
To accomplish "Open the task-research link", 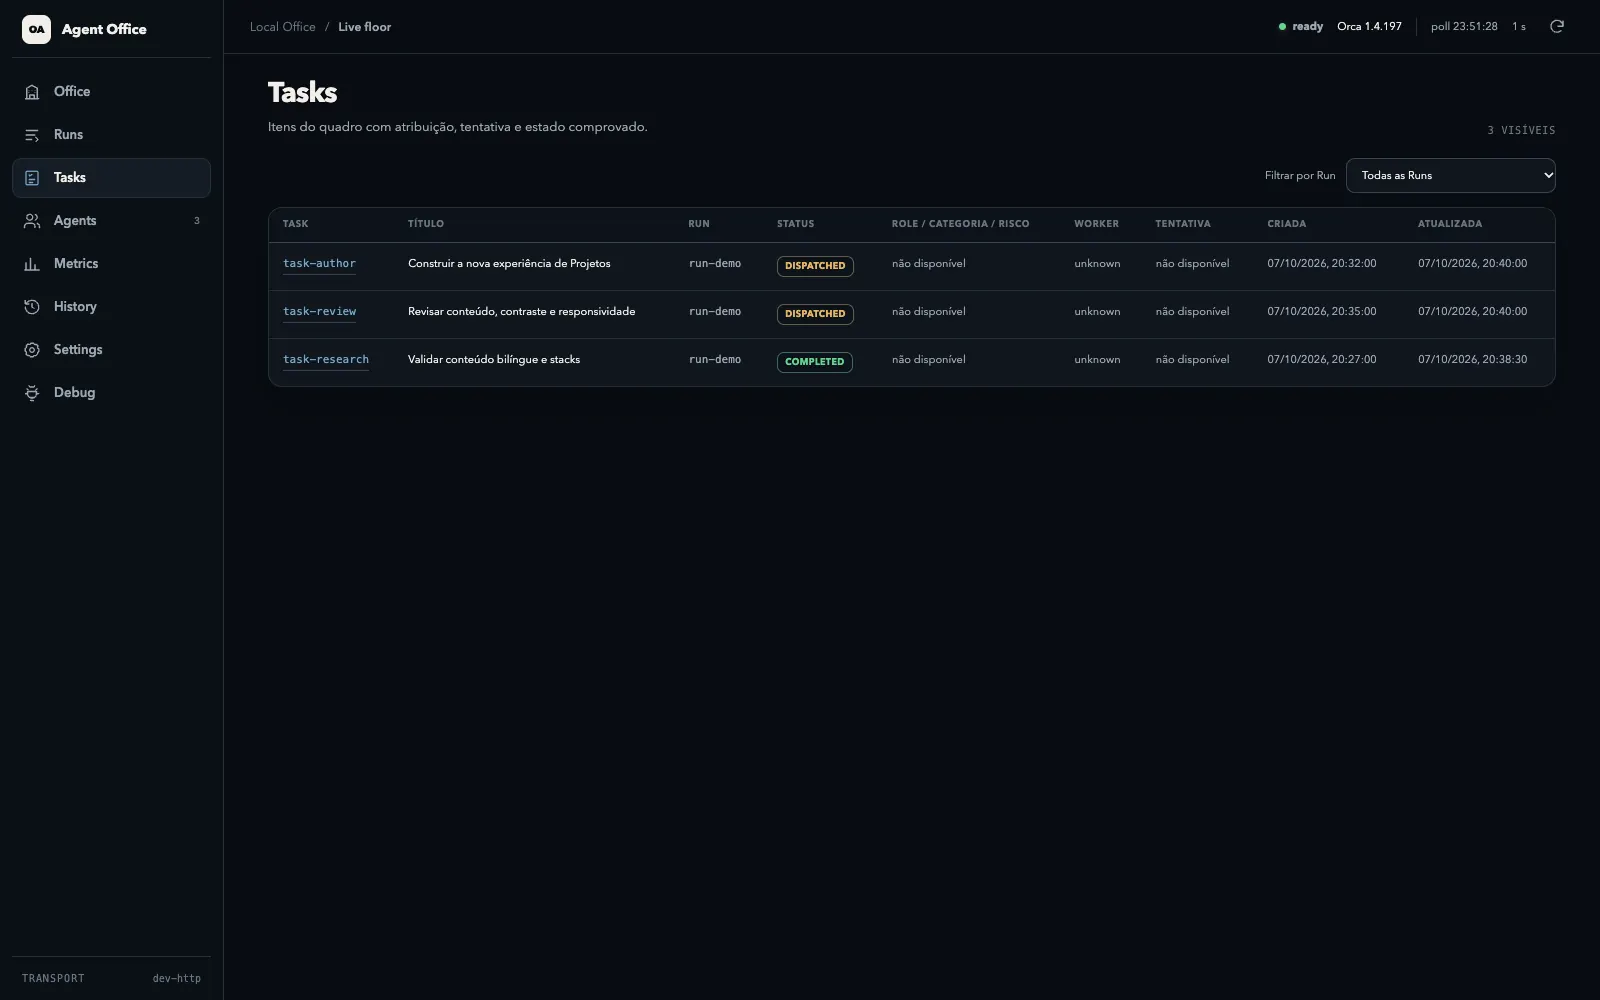I will [x=326, y=360].
